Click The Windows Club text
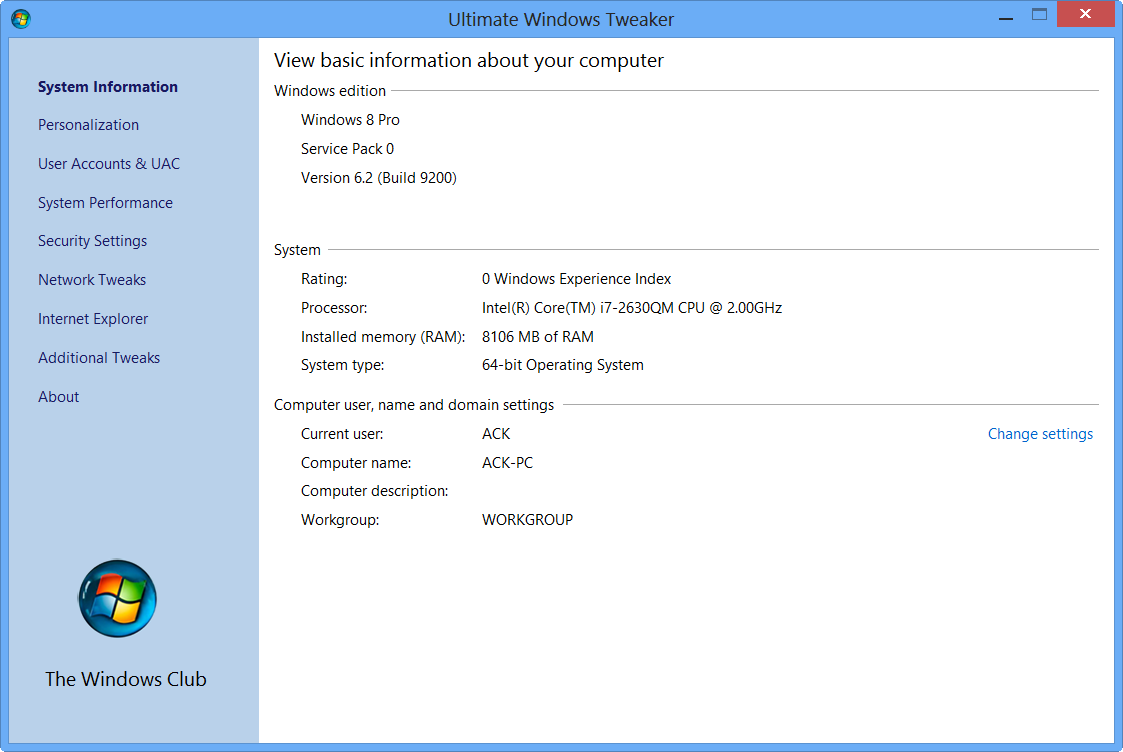 [x=125, y=679]
